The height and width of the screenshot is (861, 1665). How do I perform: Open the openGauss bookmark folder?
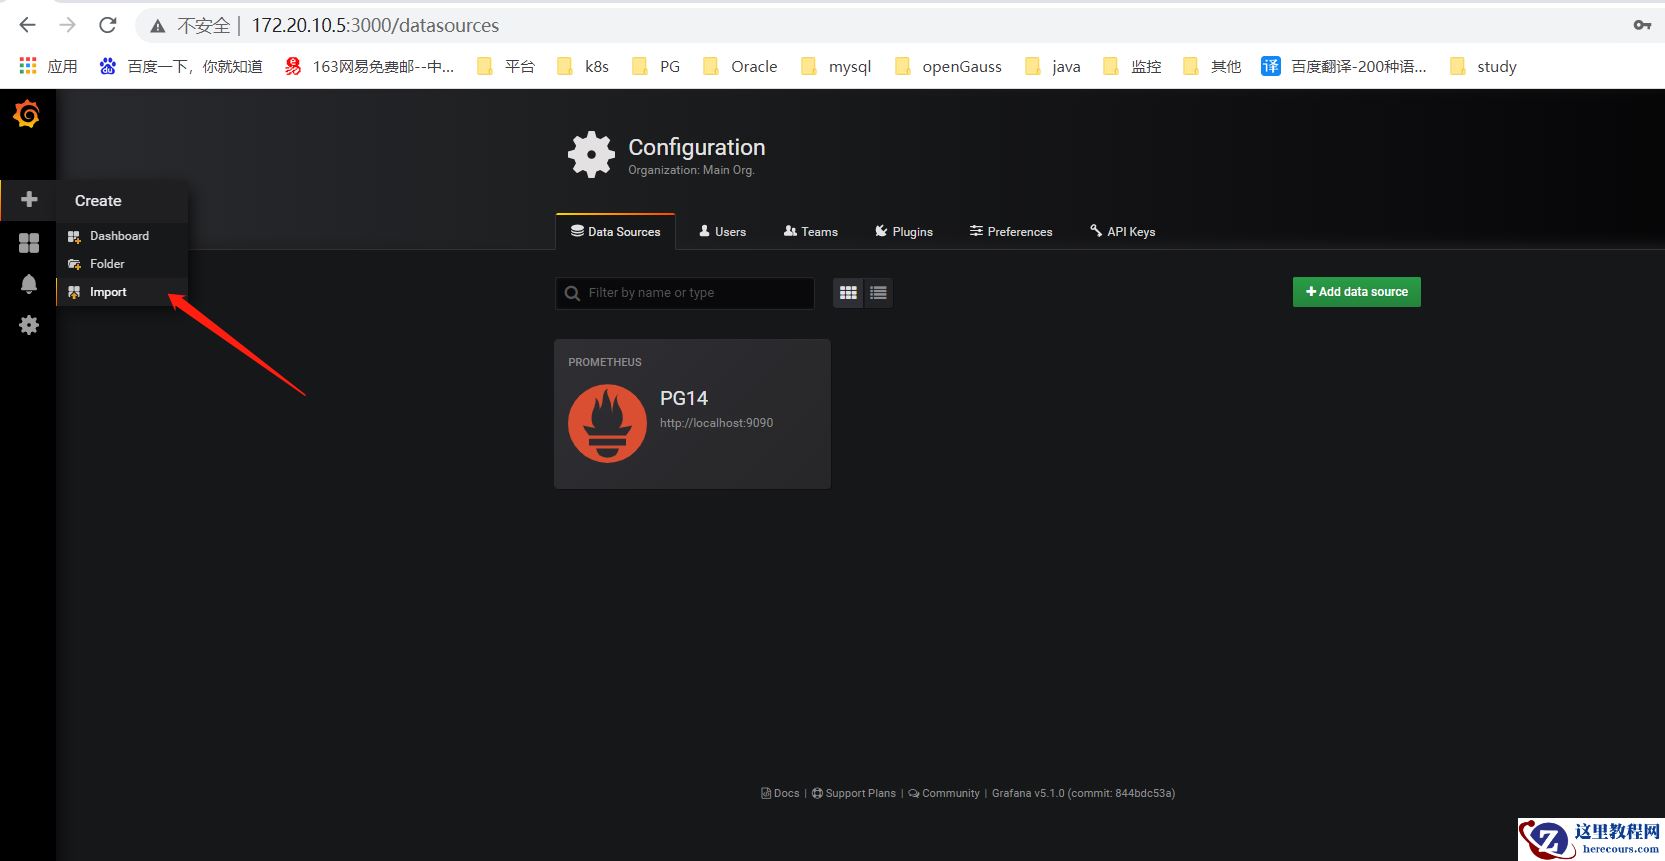click(x=948, y=66)
